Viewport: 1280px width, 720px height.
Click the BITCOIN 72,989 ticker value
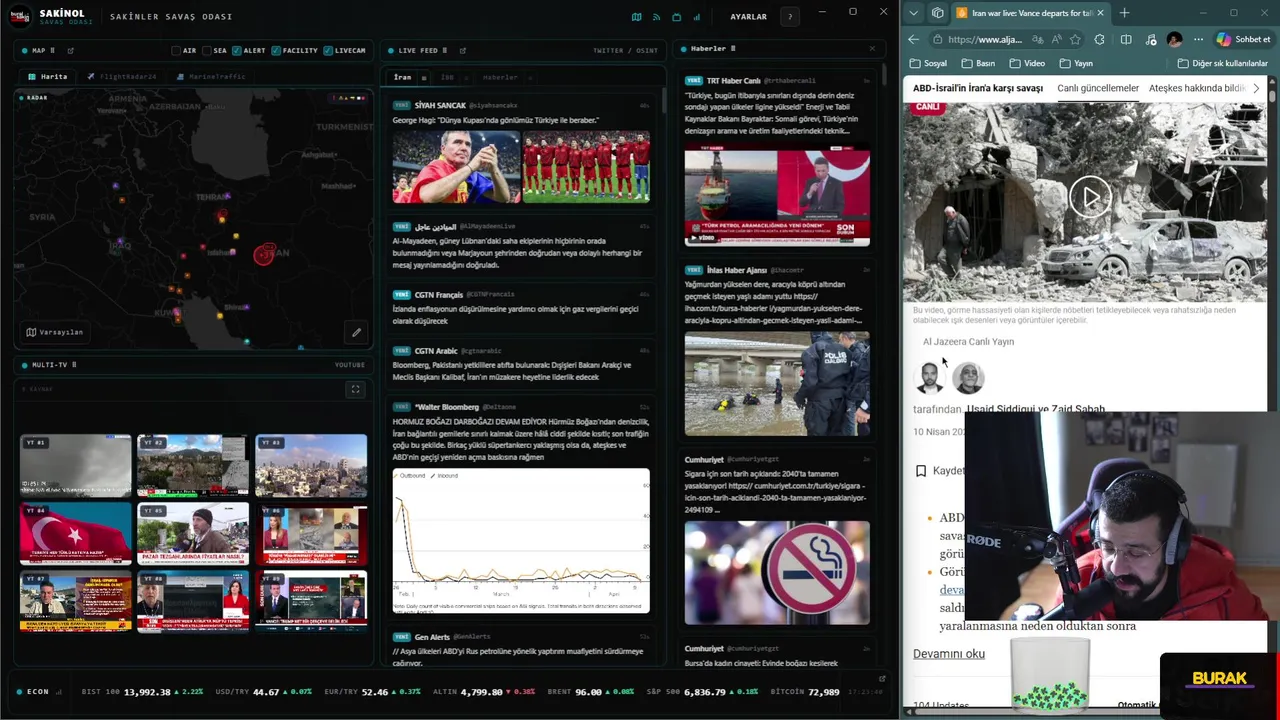click(x=823, y=692)
